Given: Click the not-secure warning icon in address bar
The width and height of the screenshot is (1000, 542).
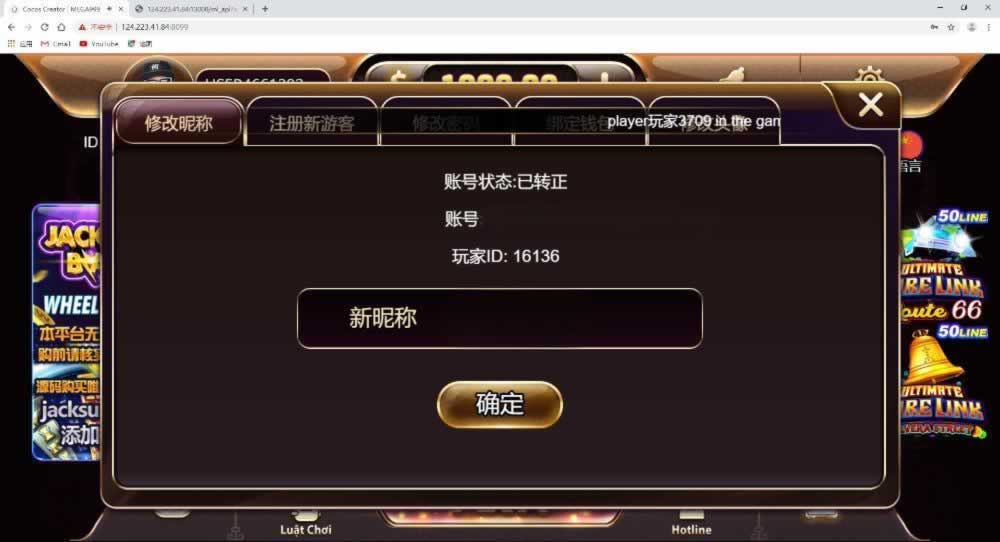Looking at the screenshot, I should point(82,27).
